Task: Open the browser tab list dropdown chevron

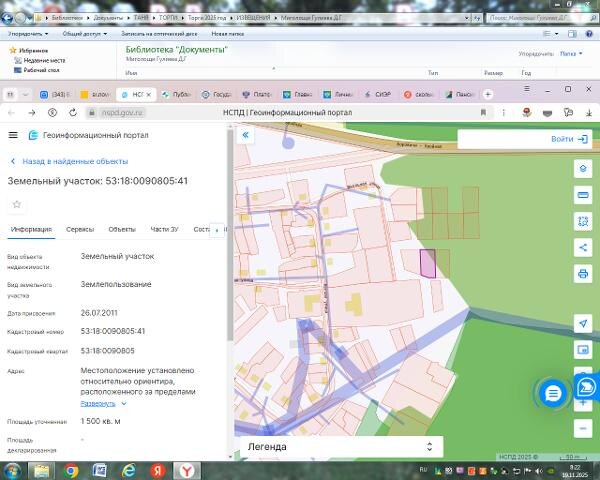Action: (25, 94)
